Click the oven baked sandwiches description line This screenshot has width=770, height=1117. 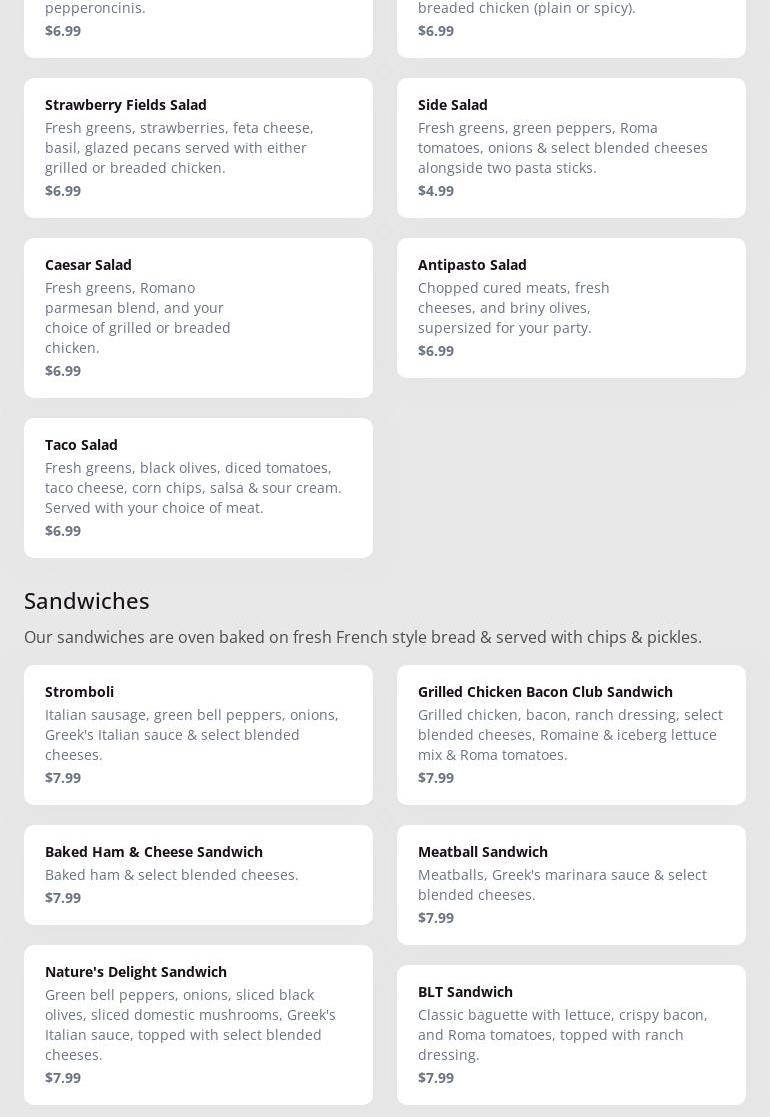coord(363,637)
